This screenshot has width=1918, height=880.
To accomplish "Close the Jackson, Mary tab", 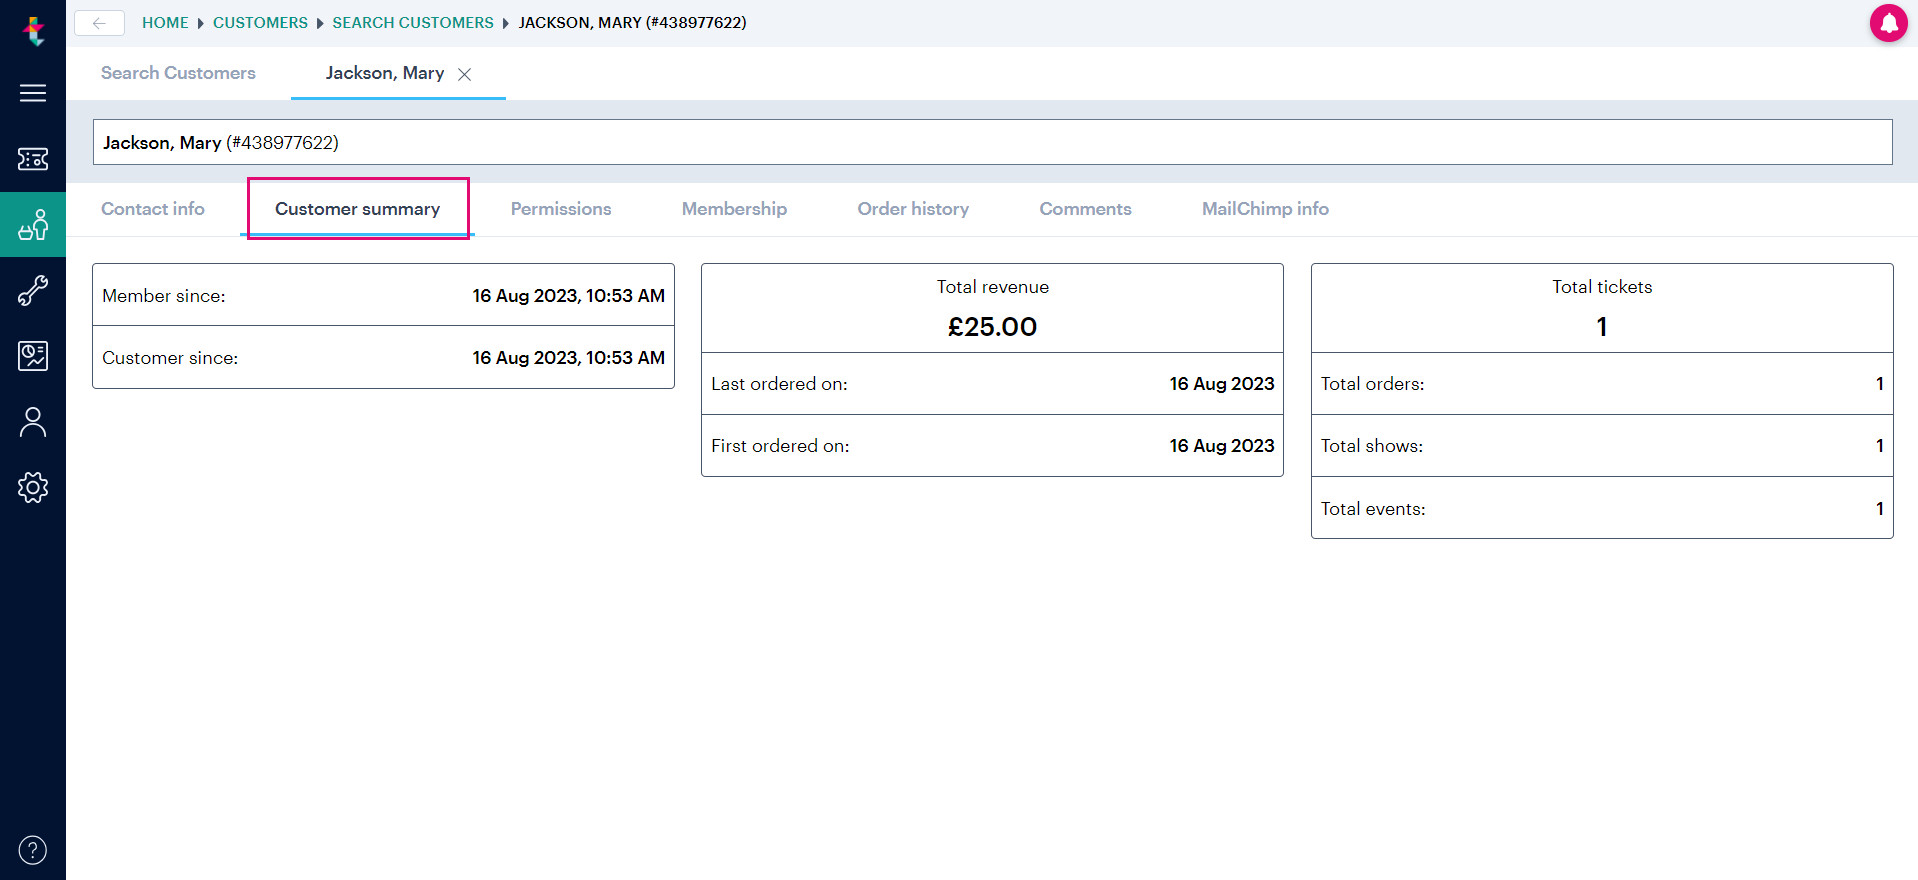I will [x=464, y=74].
